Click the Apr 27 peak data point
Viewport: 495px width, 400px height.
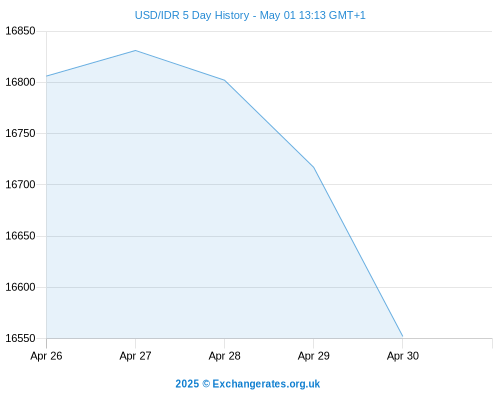tap(135, 50)
